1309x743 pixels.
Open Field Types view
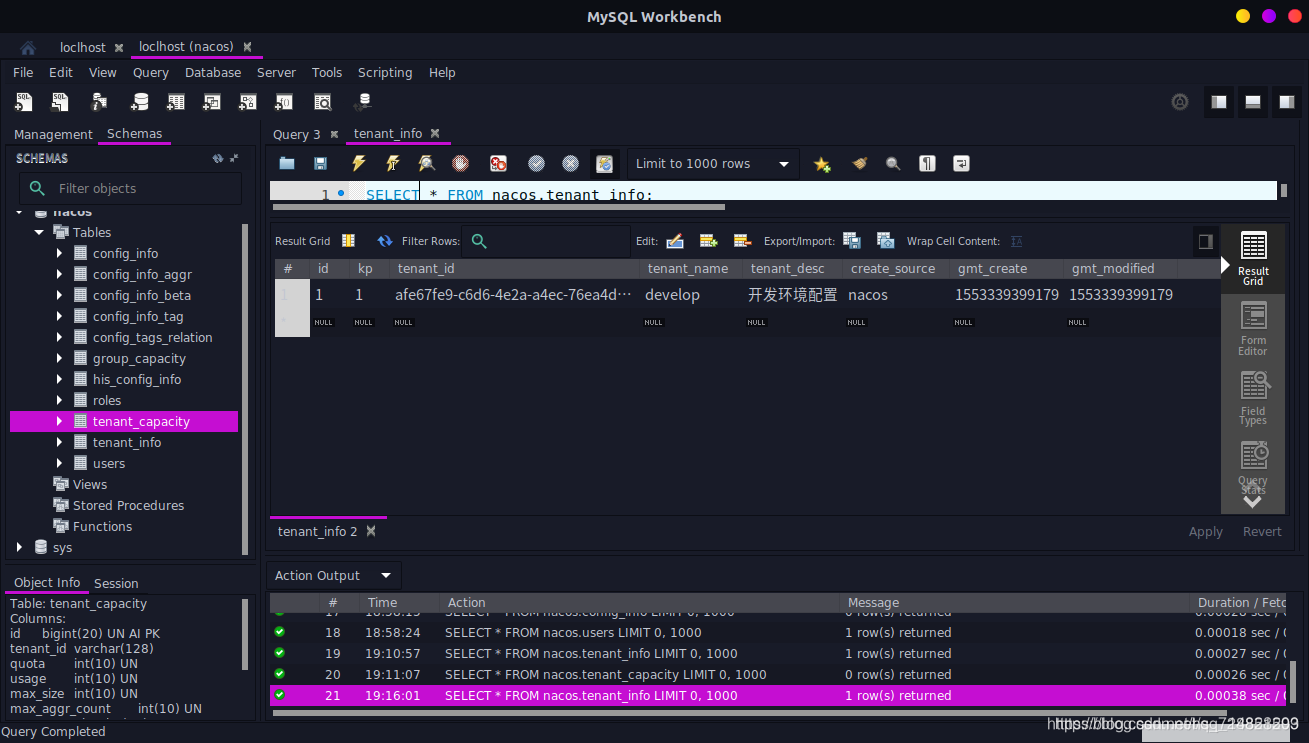[1253, 398]
